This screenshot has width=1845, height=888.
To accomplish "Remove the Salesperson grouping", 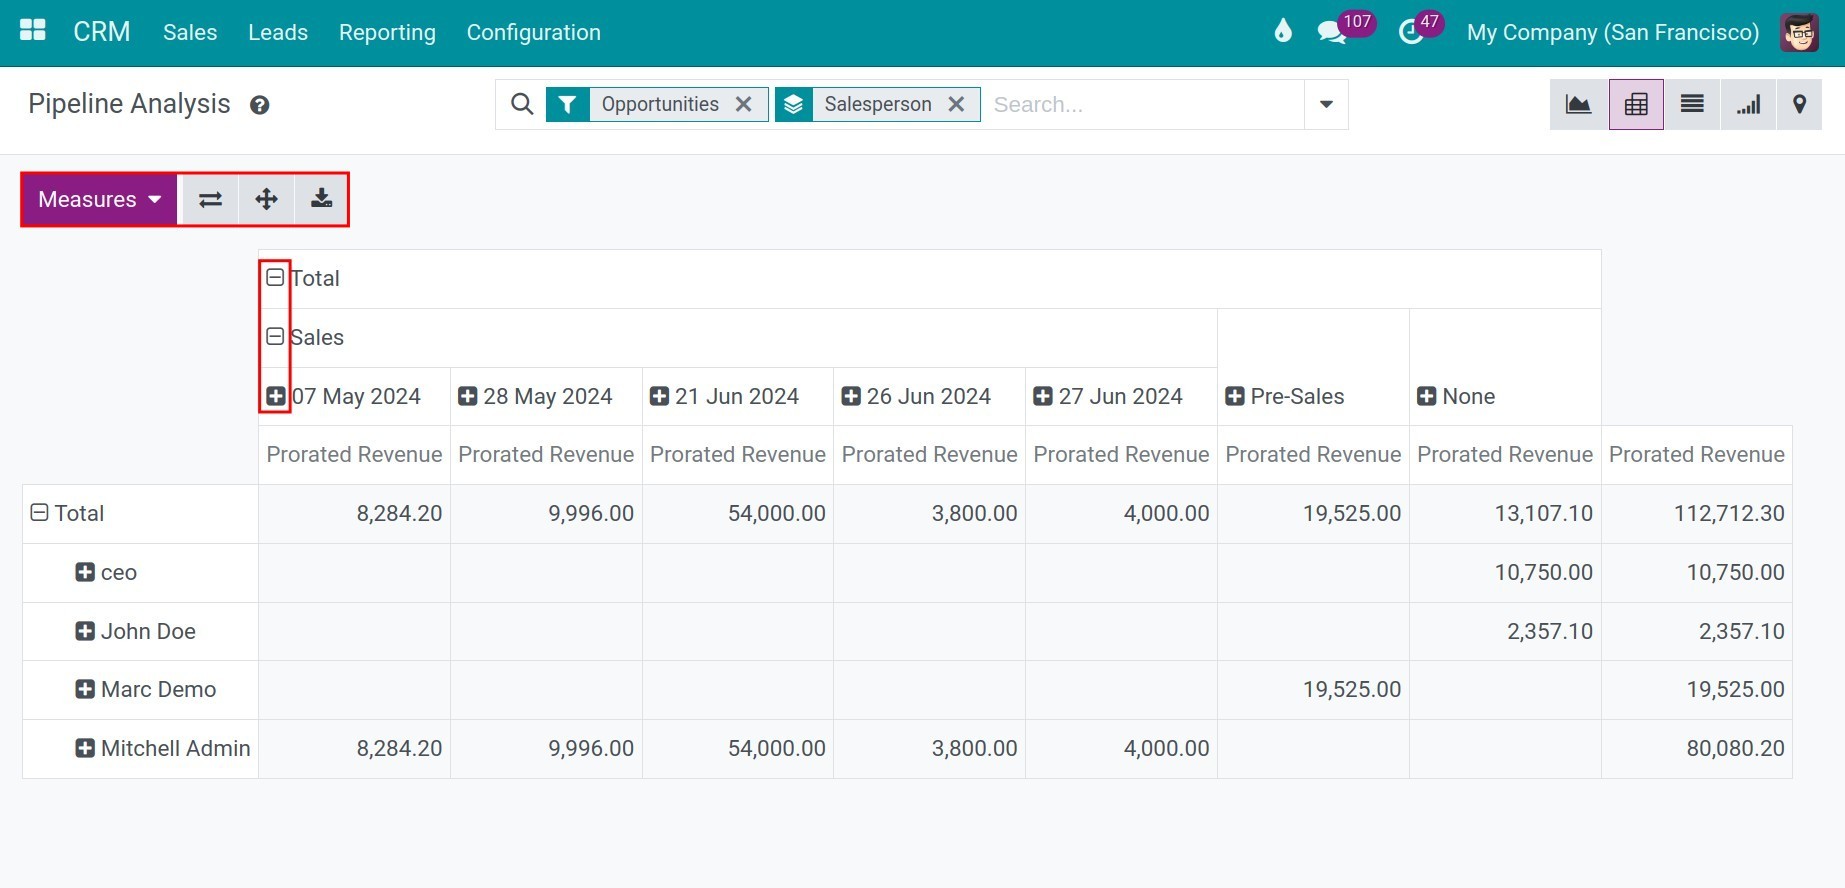I will click(956, 104).
